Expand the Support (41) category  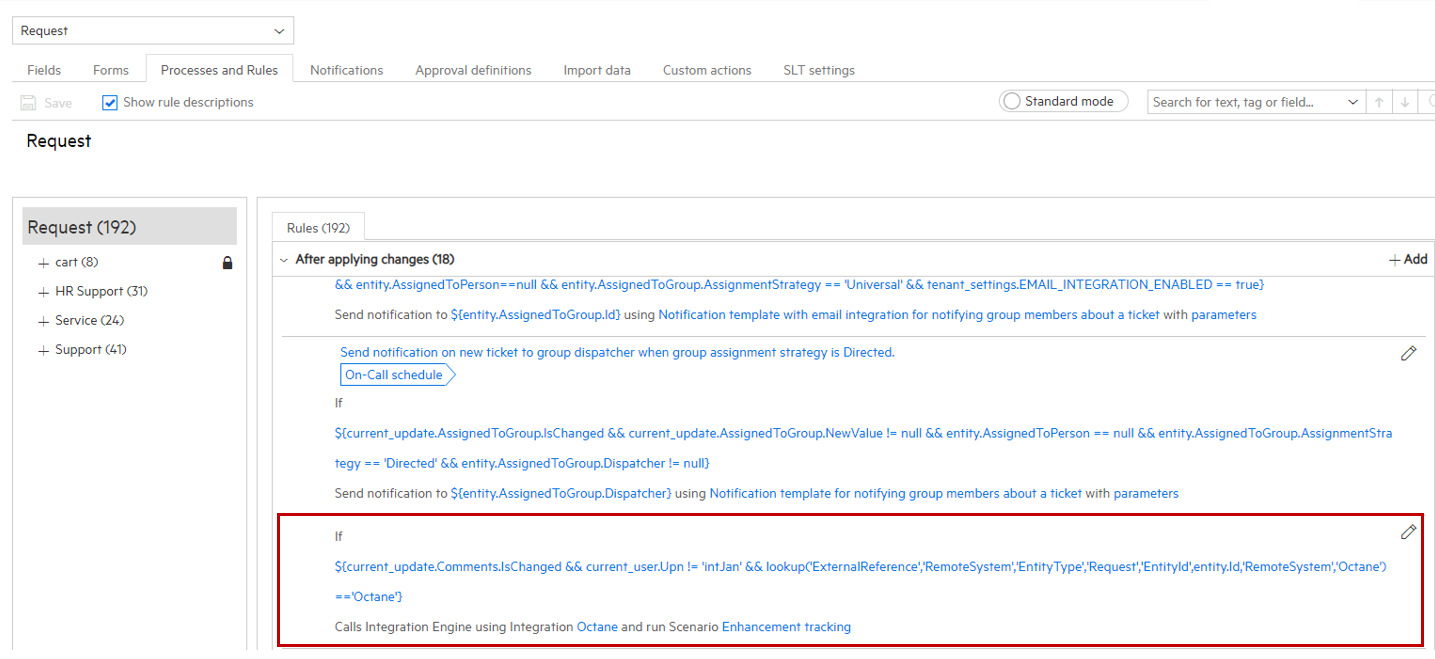pyautogui.click(x=43, y=349)
